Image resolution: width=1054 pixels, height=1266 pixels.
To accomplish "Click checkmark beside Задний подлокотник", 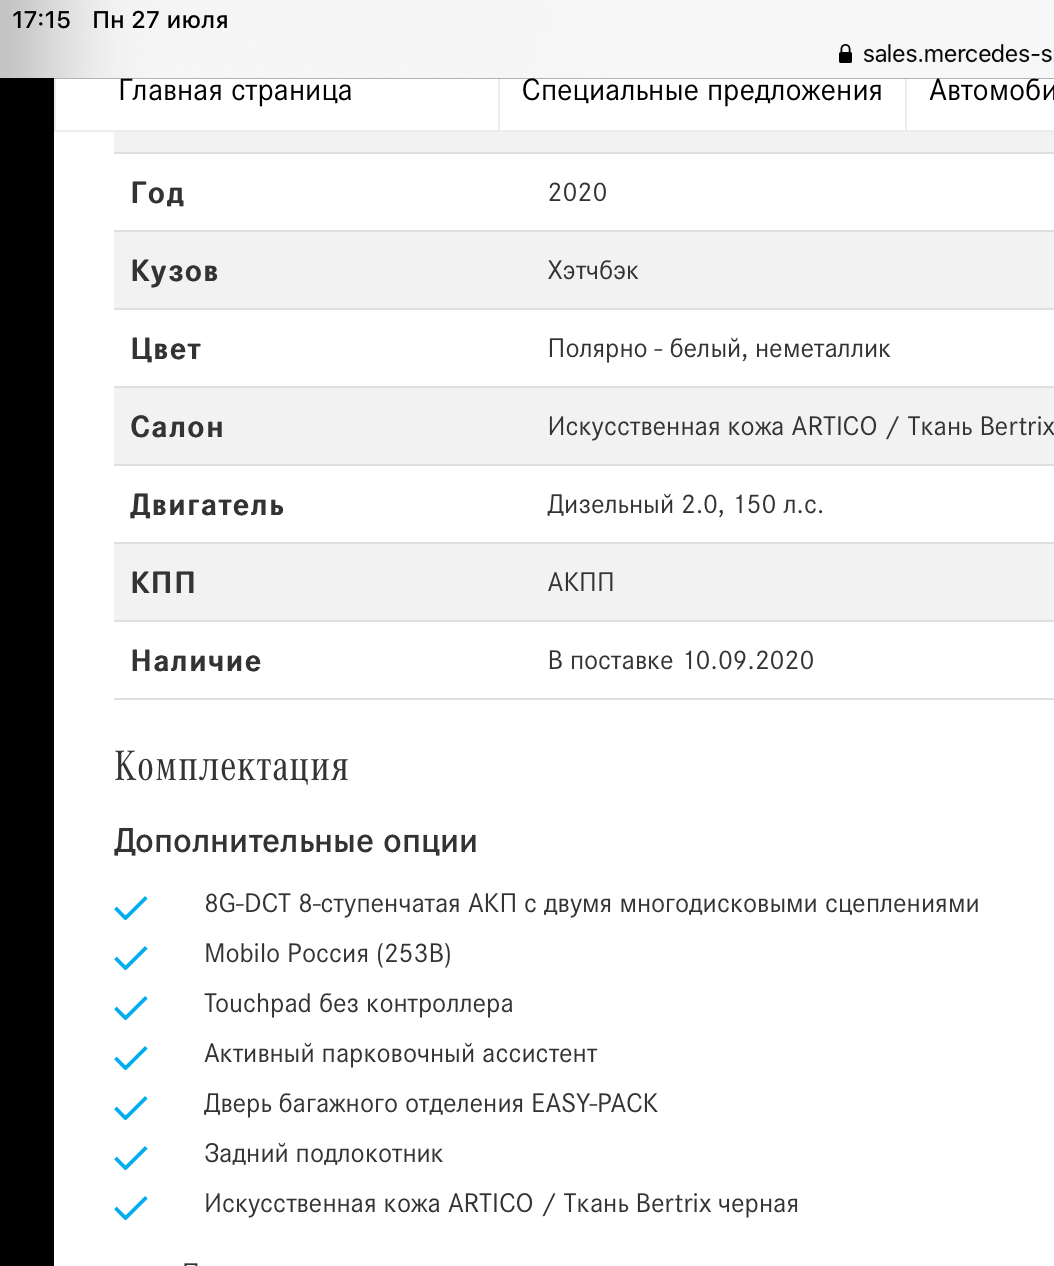I will 131,1158.
